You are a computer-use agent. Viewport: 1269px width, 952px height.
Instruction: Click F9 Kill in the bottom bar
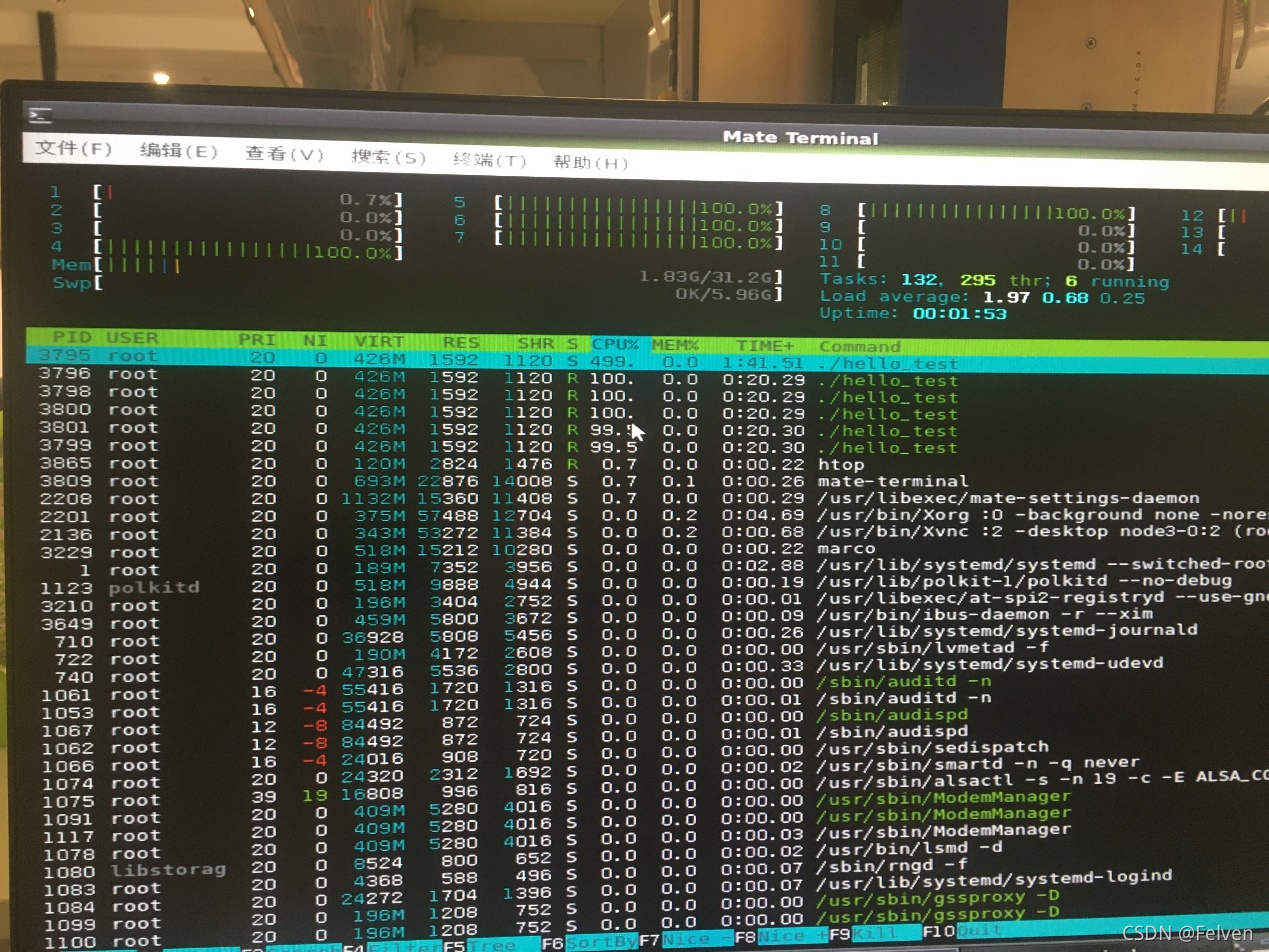pos(877,934)
